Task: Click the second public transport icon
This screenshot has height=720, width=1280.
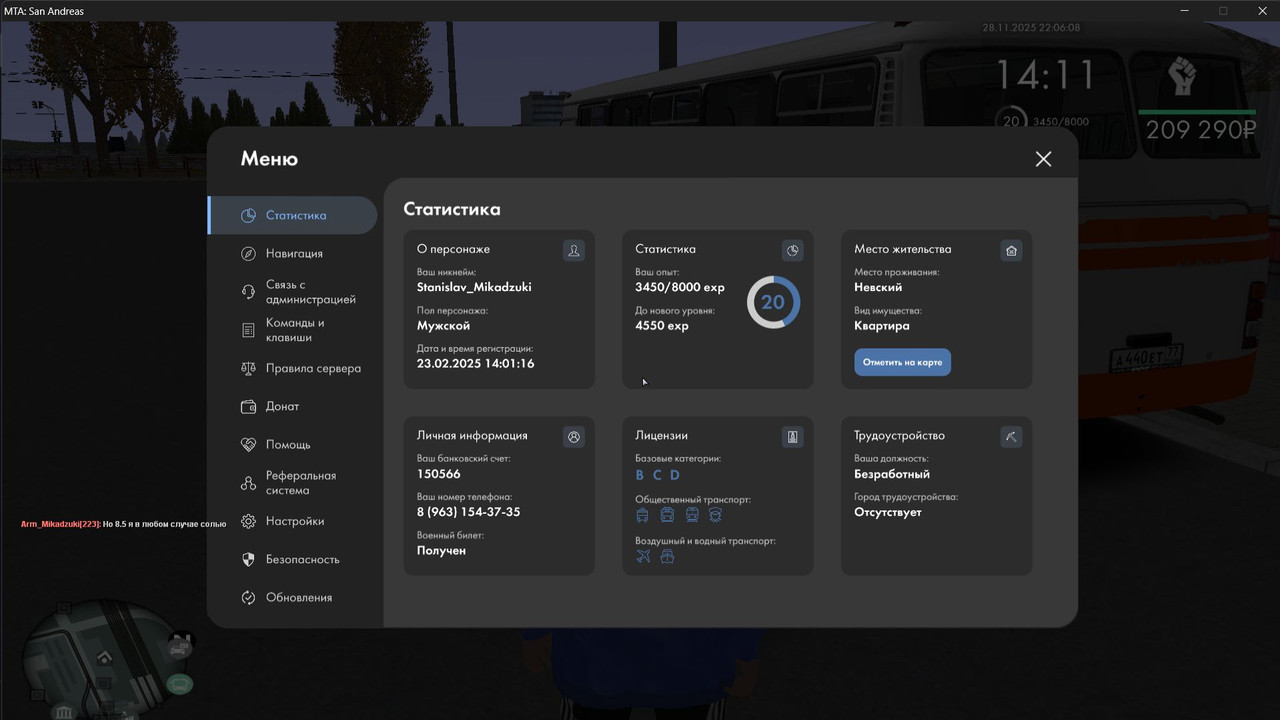Action: [x=667, y=515]
